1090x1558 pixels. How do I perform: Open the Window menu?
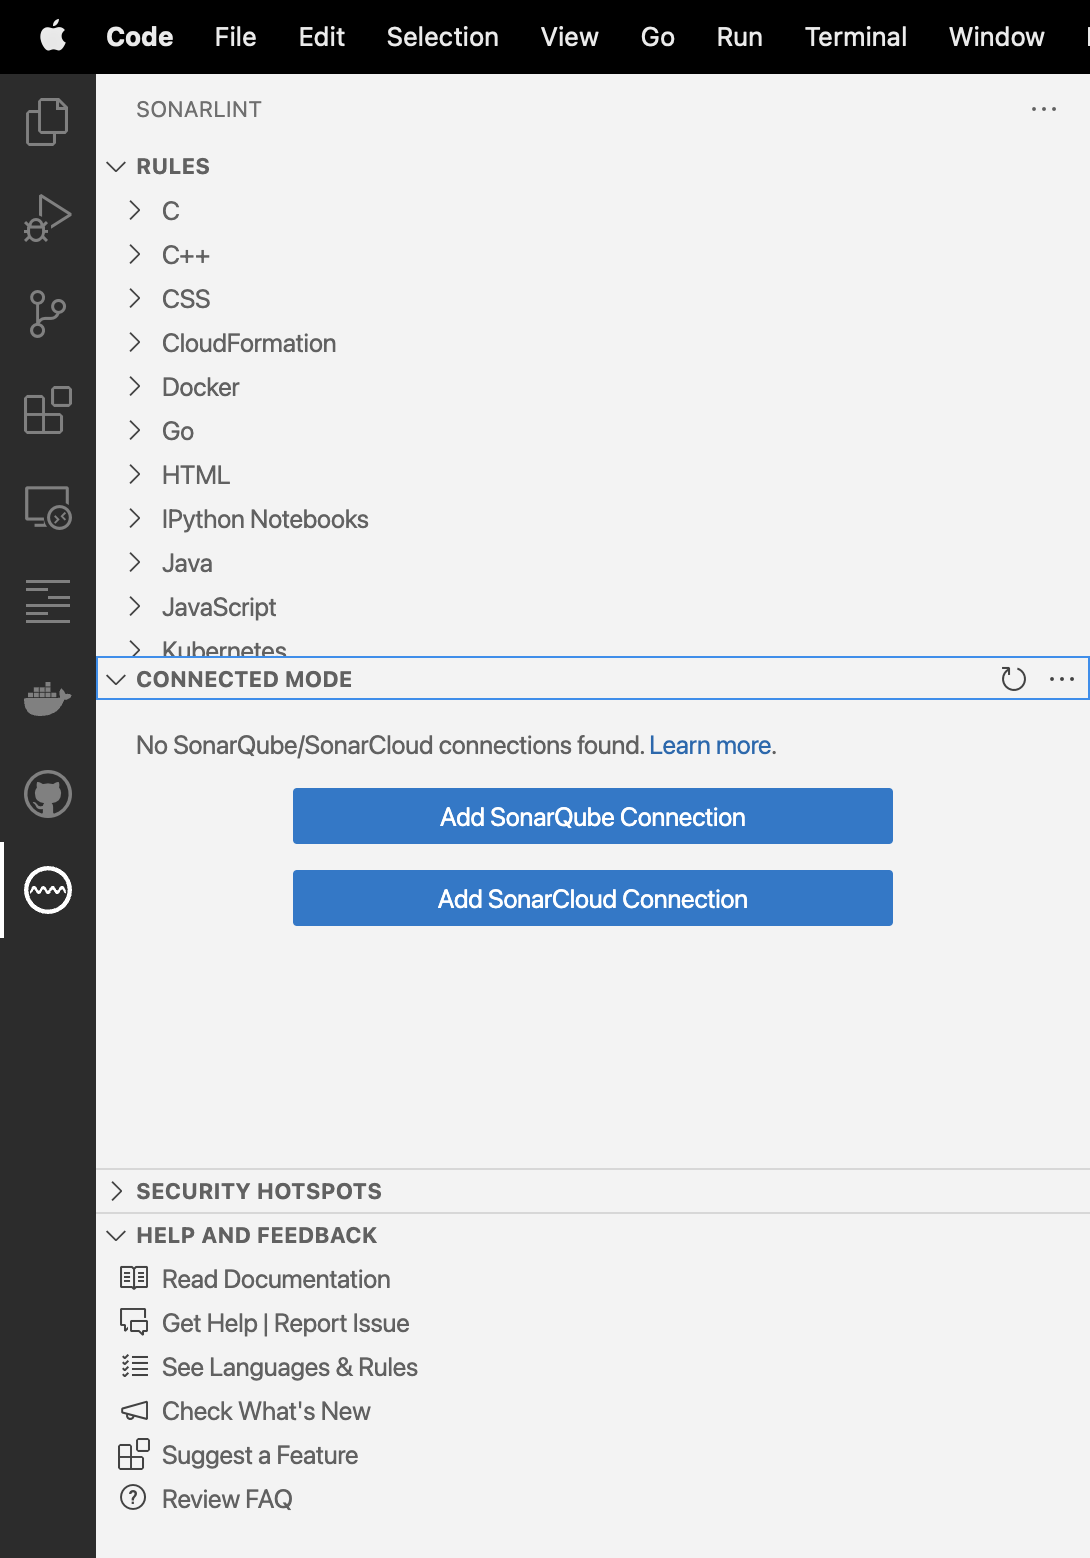[996, 37]
